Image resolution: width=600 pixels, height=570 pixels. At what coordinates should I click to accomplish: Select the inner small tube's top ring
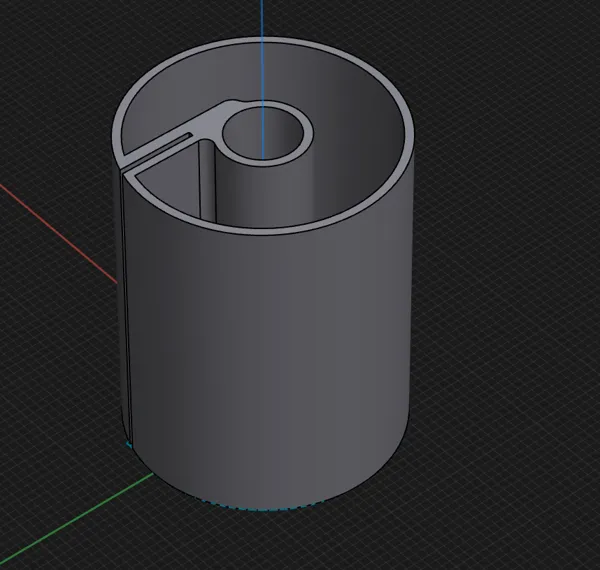308,134
